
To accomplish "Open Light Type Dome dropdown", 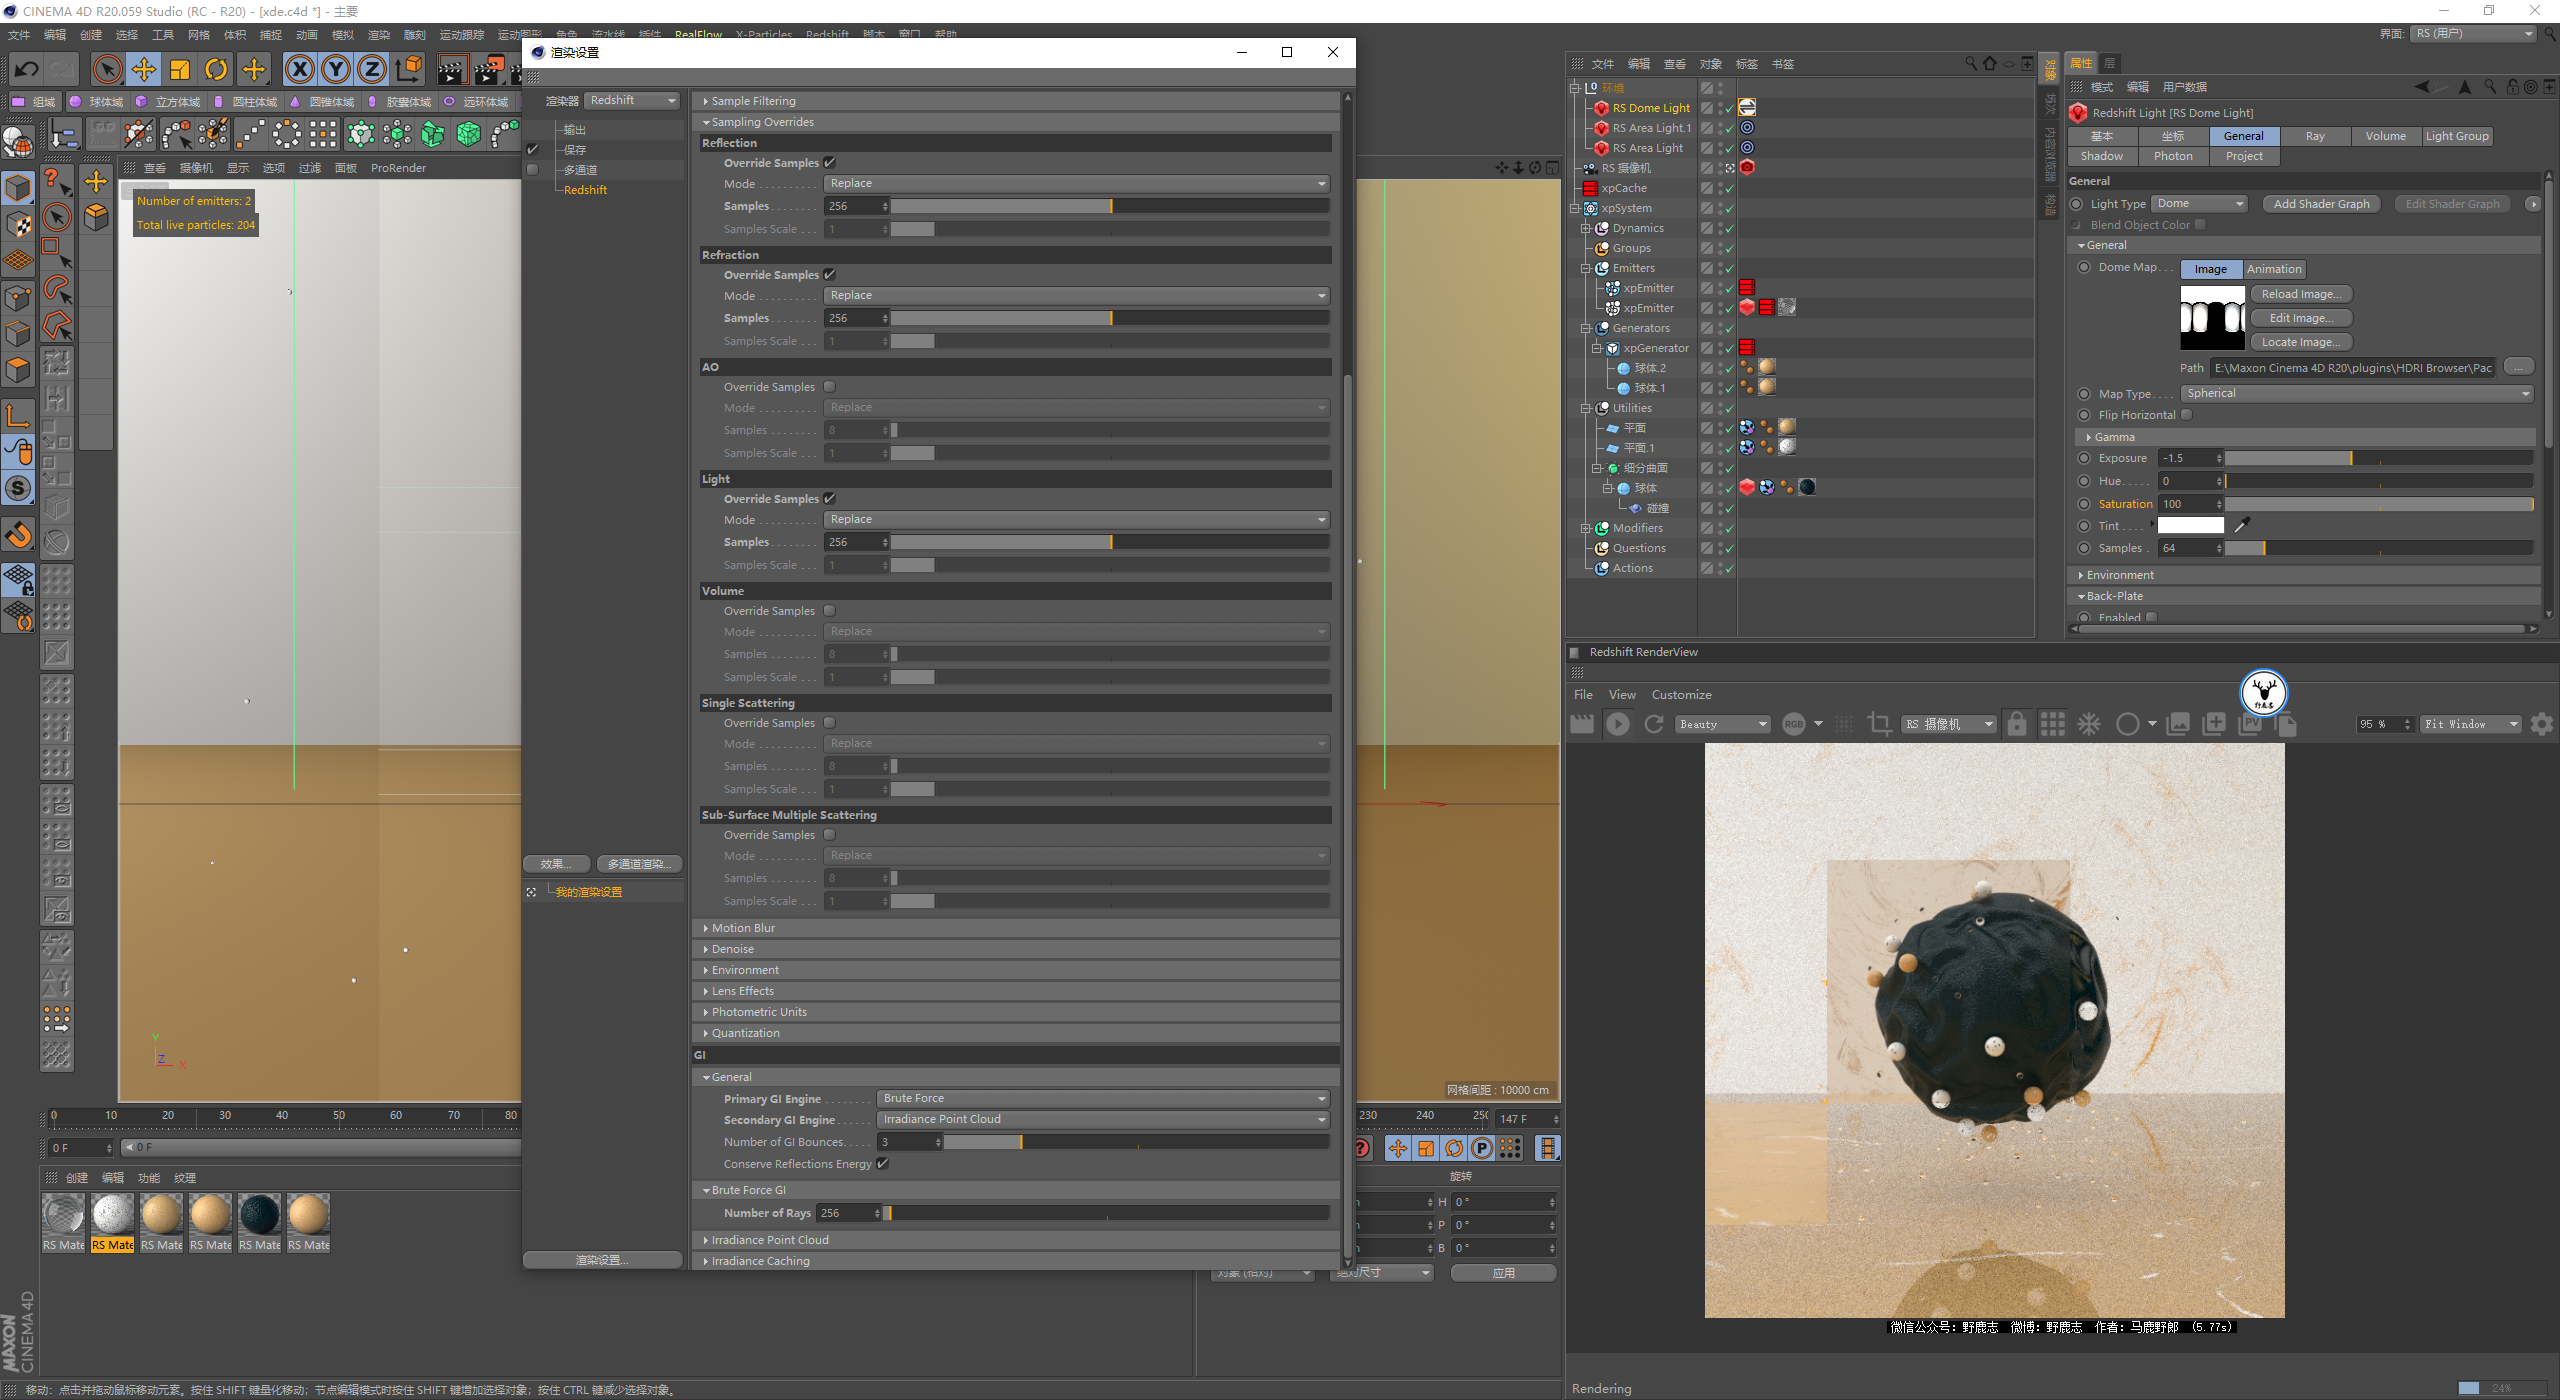I will [2200, 204].
